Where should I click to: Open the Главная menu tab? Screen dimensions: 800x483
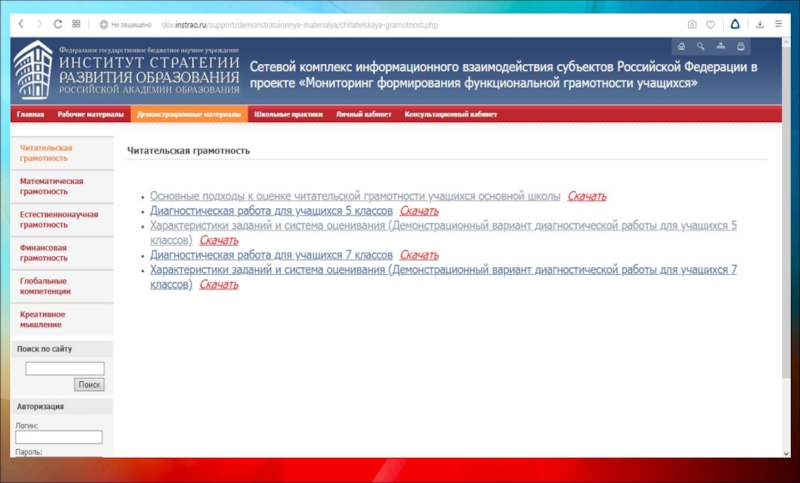[x=30, y=115]
